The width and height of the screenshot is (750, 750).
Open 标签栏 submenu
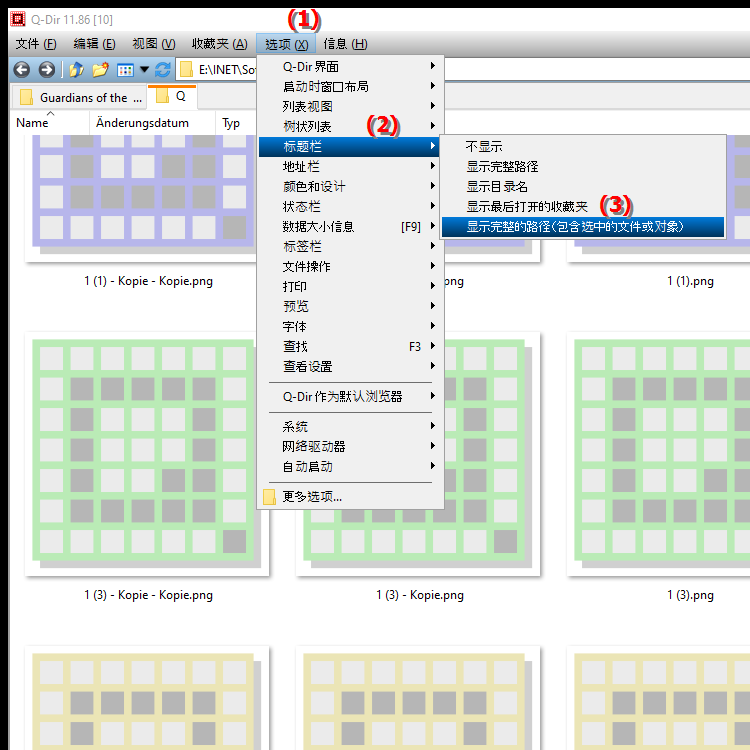click(x=351, y=246)
